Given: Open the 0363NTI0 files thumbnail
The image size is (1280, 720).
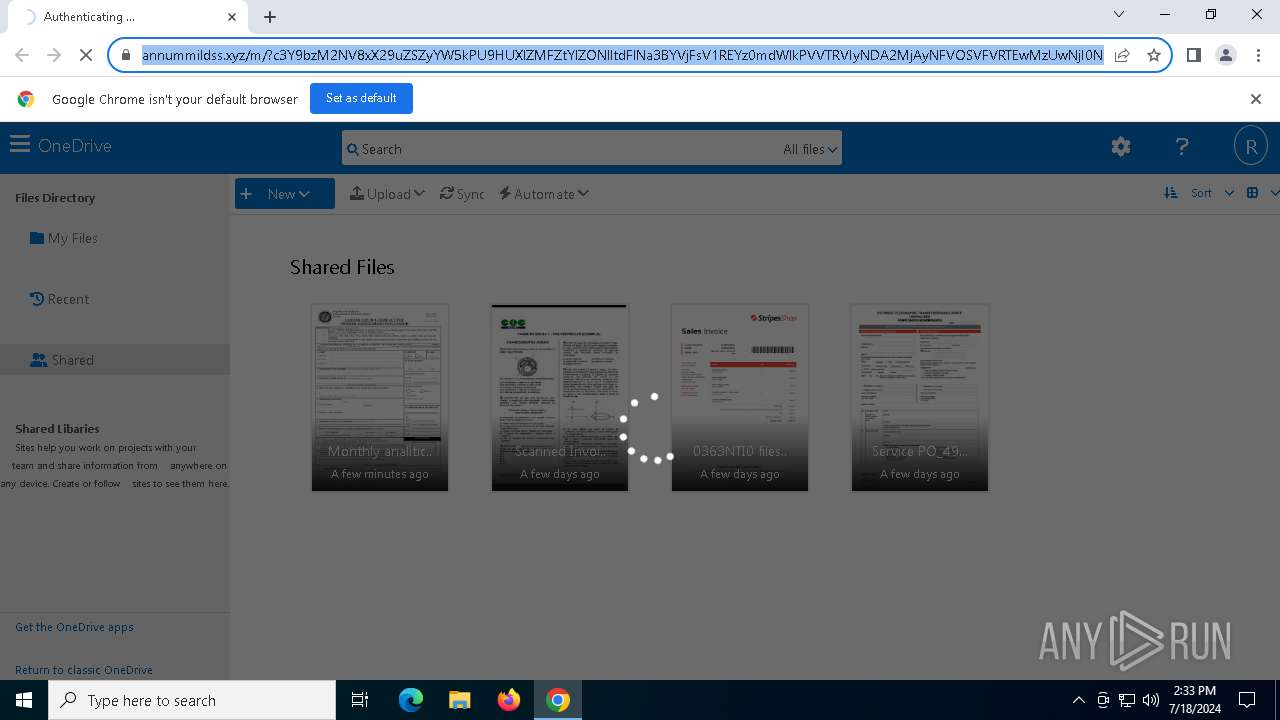Looking at the screenshot, I should point(740,398).
